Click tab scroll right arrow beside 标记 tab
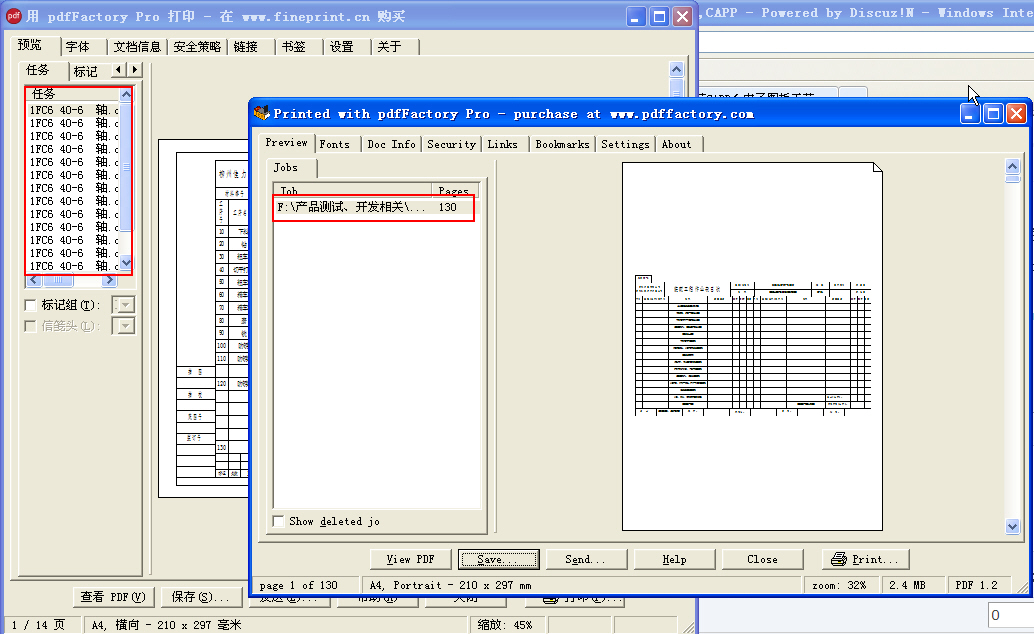The image size is (1034, 634). (x=134, y=70)
